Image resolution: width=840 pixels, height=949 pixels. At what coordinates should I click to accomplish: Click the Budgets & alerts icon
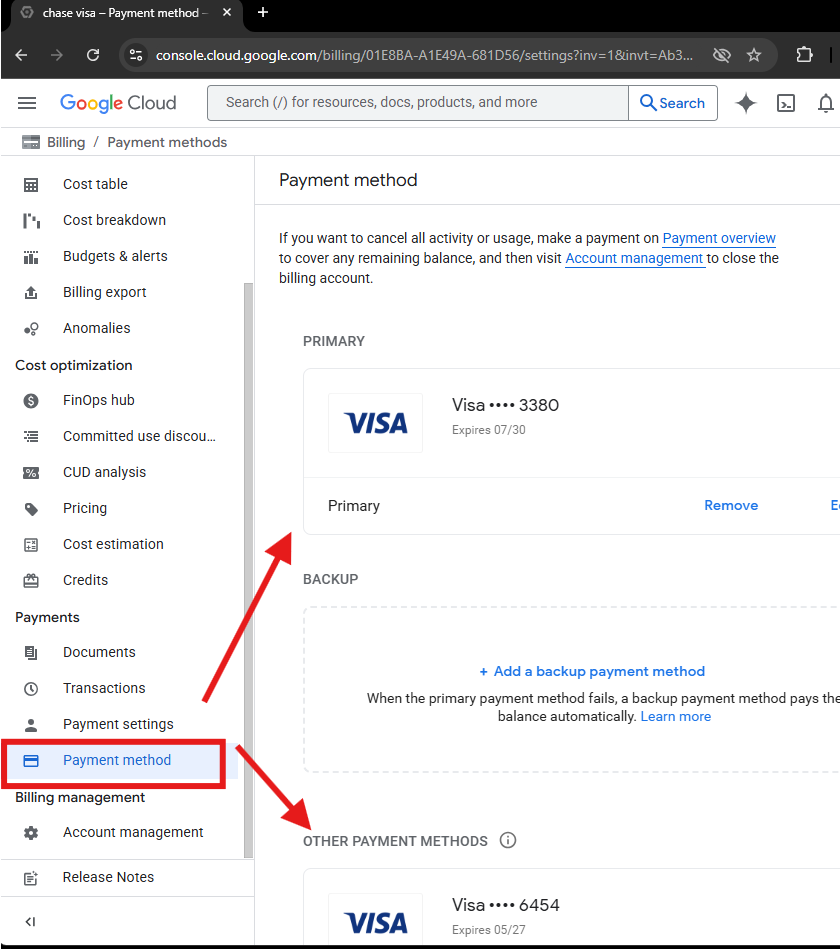[31, 257]
